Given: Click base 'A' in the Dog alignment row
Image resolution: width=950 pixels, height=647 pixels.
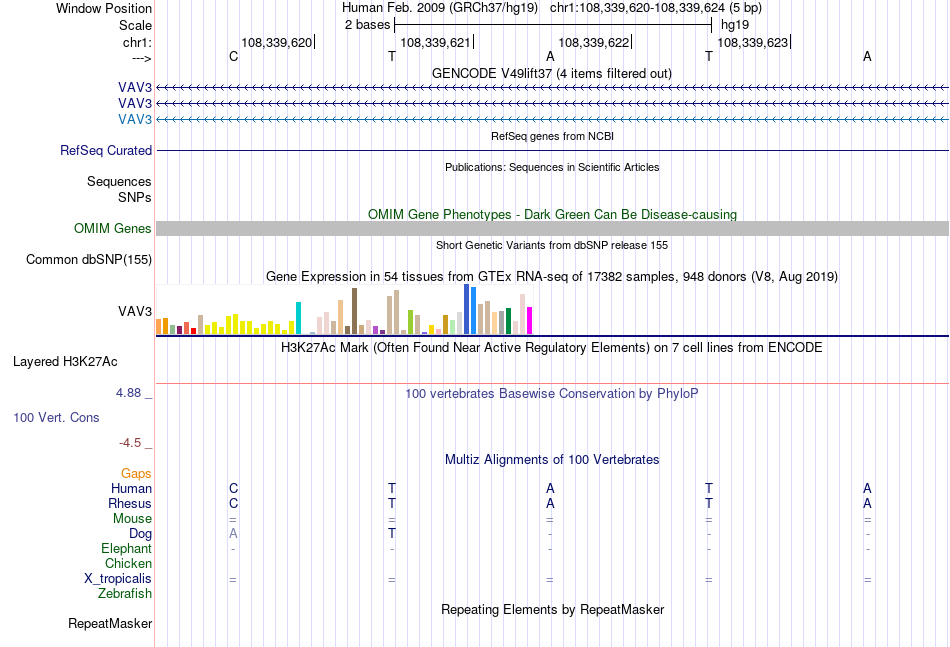Looking at the screenshot, I should point(233,534).
